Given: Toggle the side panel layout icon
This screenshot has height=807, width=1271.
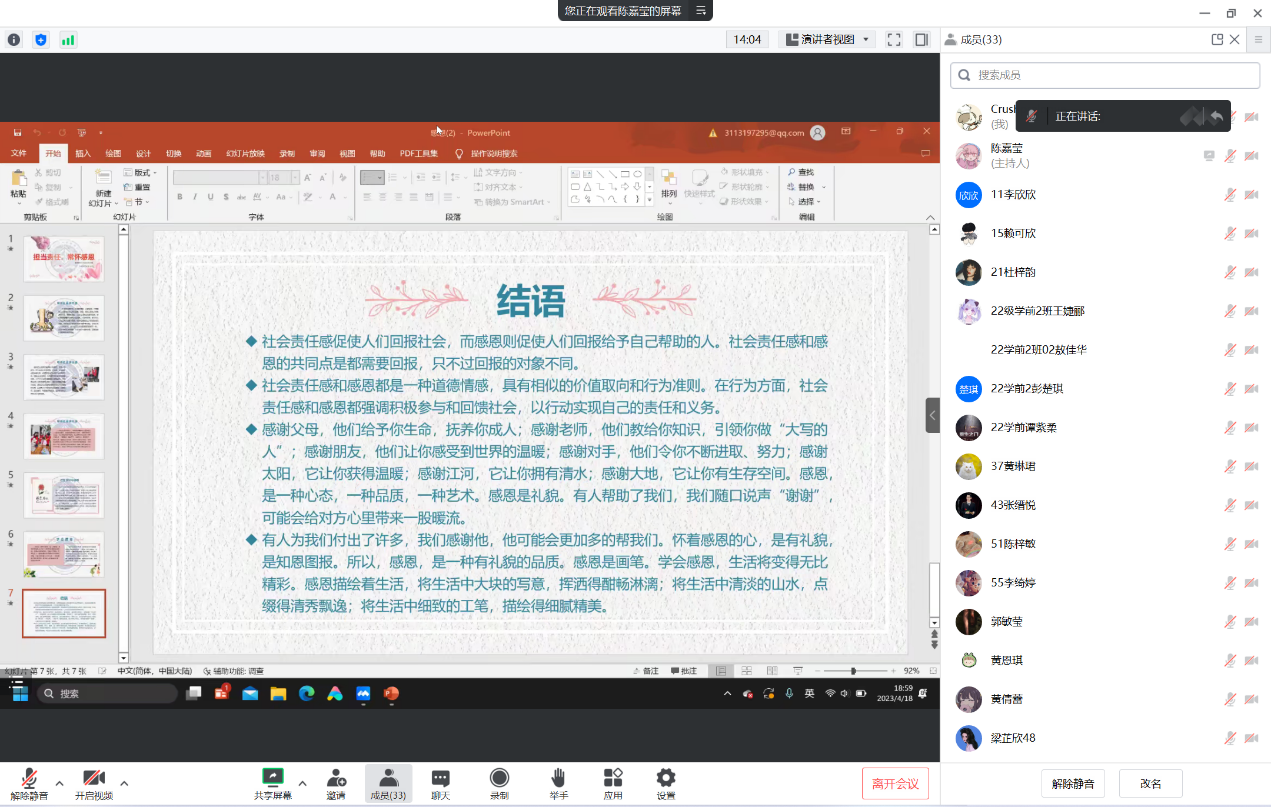Looking at the screenshot, I should click(921, 40).
